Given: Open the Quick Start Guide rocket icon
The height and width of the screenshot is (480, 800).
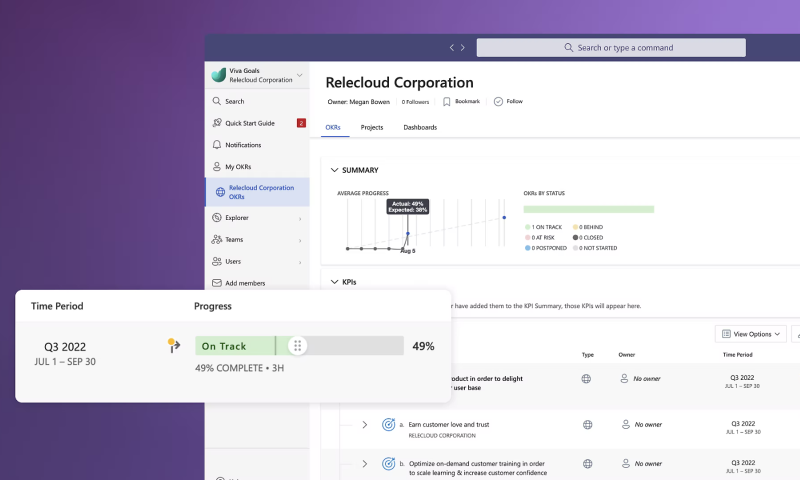Looking at the screenshot, I should coord(217,123).
